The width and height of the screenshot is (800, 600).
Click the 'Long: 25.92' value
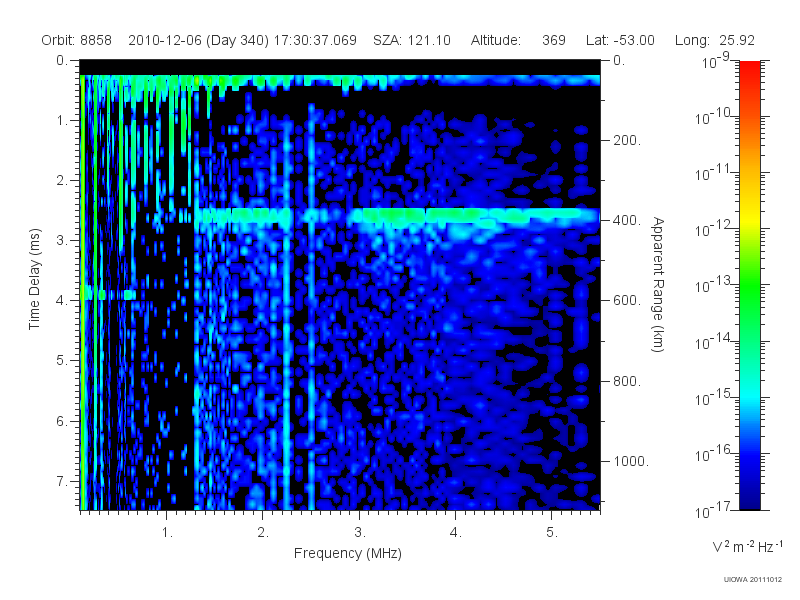[x=715, y=40]
